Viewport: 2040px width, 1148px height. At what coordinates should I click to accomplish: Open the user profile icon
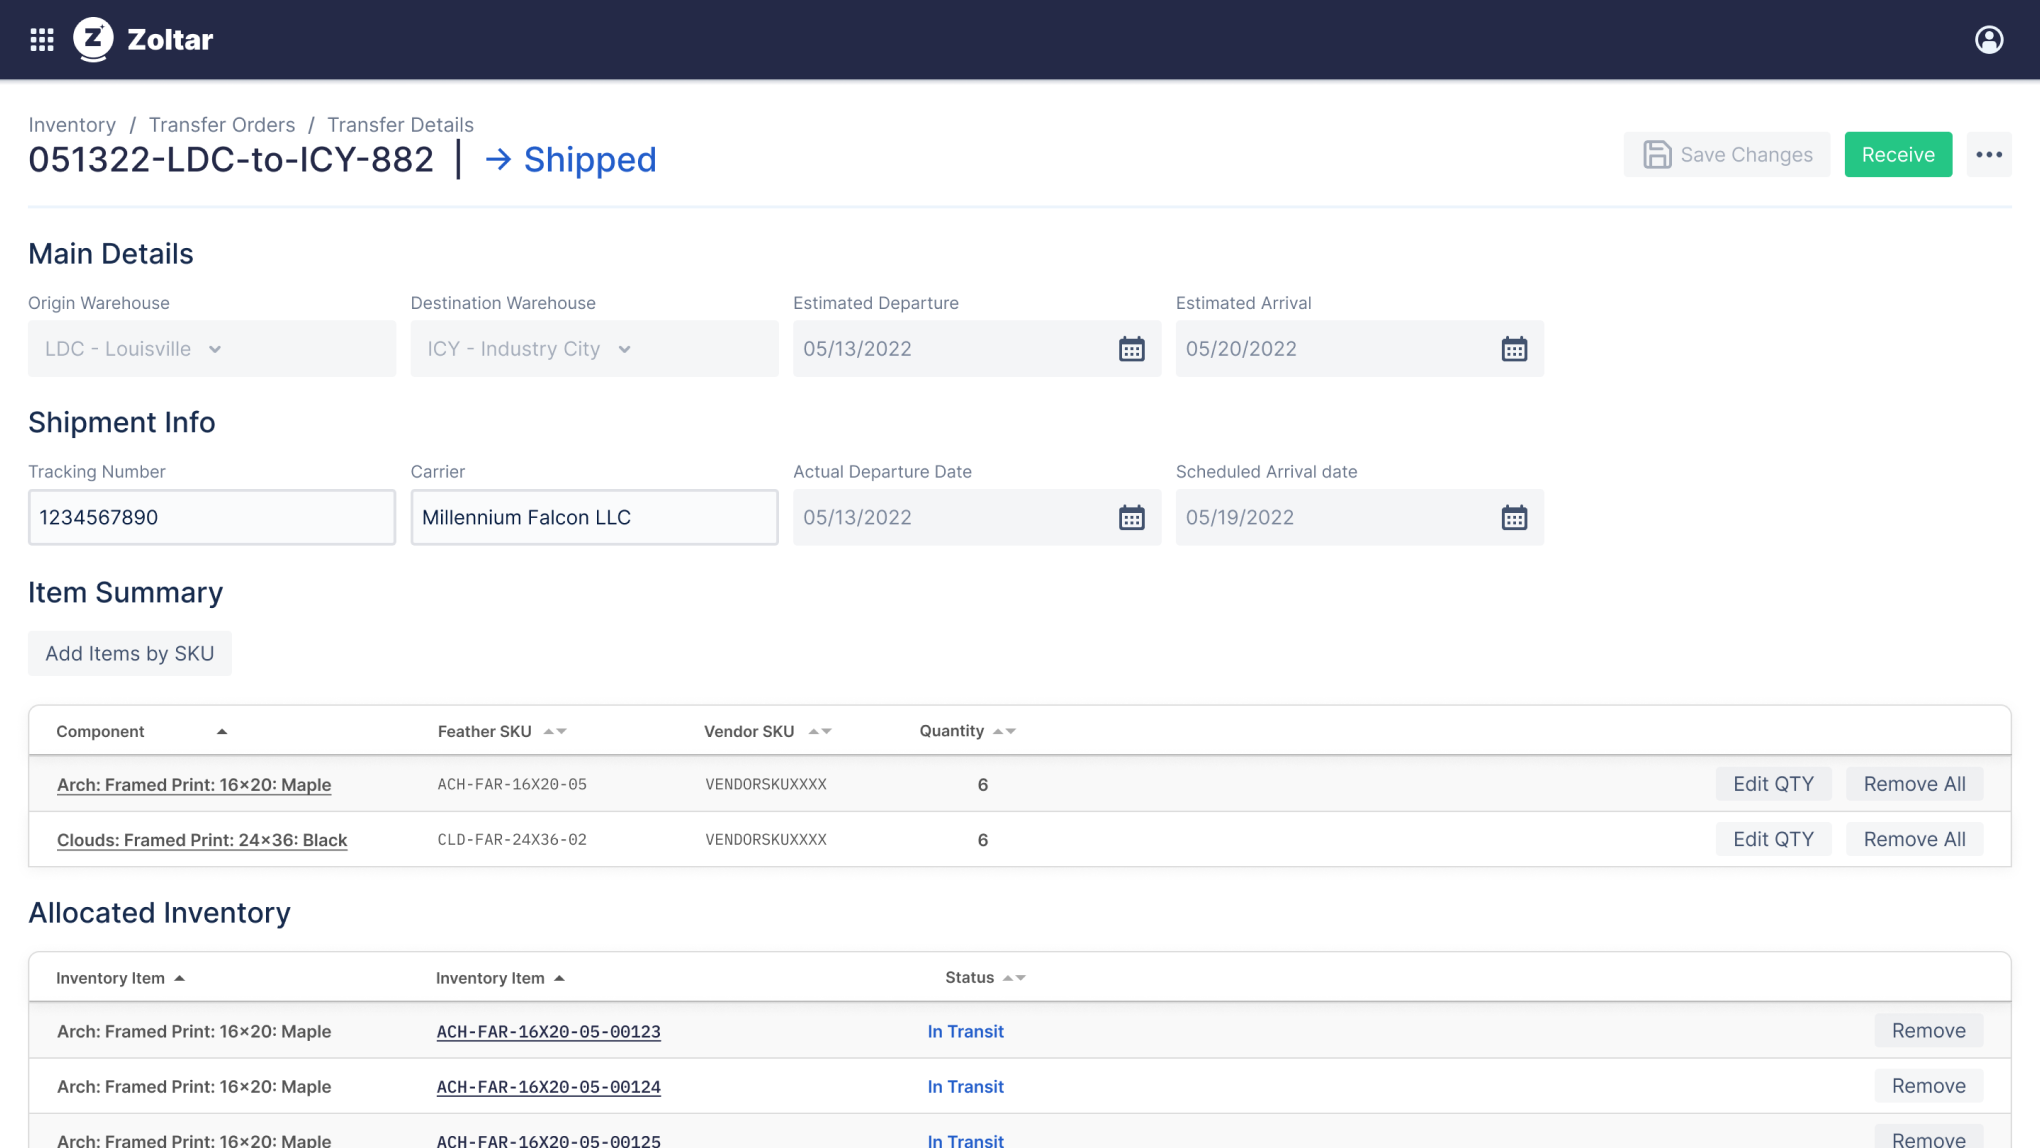point(1988,40)
